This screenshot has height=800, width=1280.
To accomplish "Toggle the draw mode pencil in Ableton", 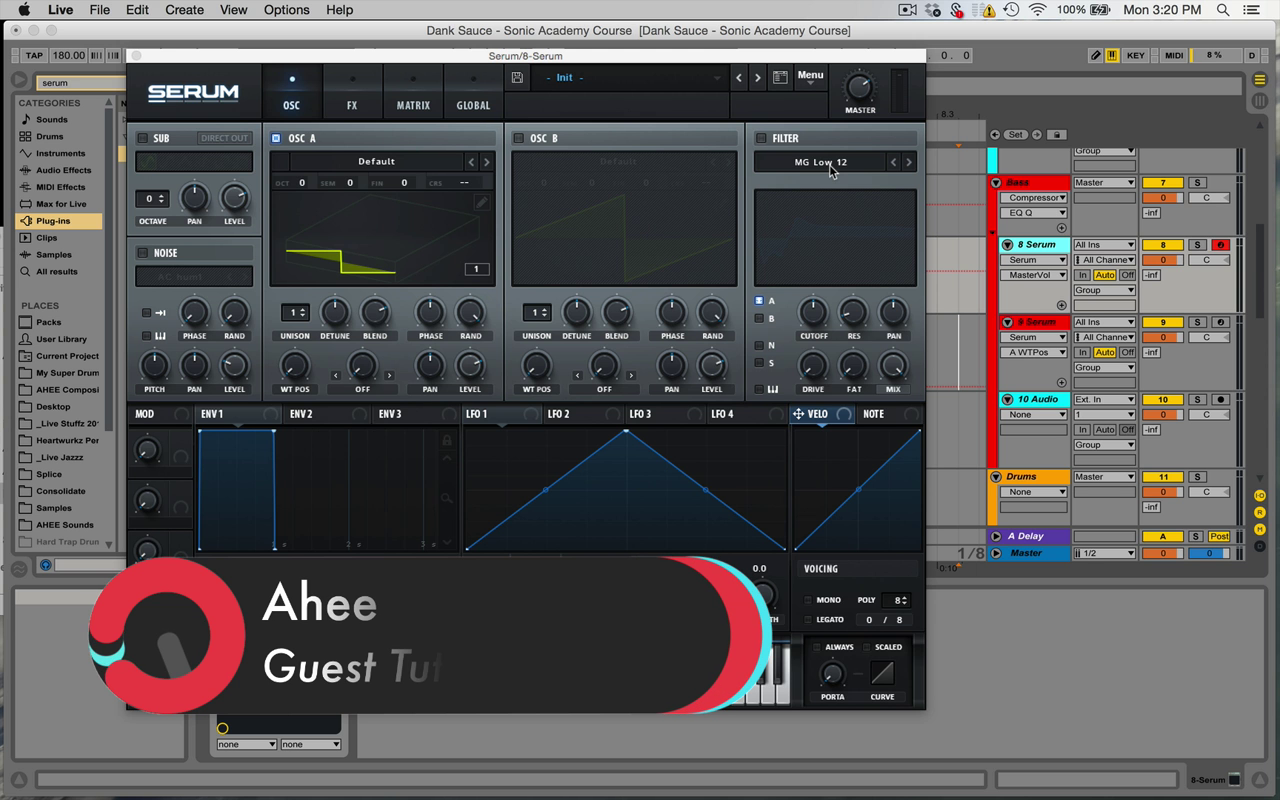I will coord(1096,56).
